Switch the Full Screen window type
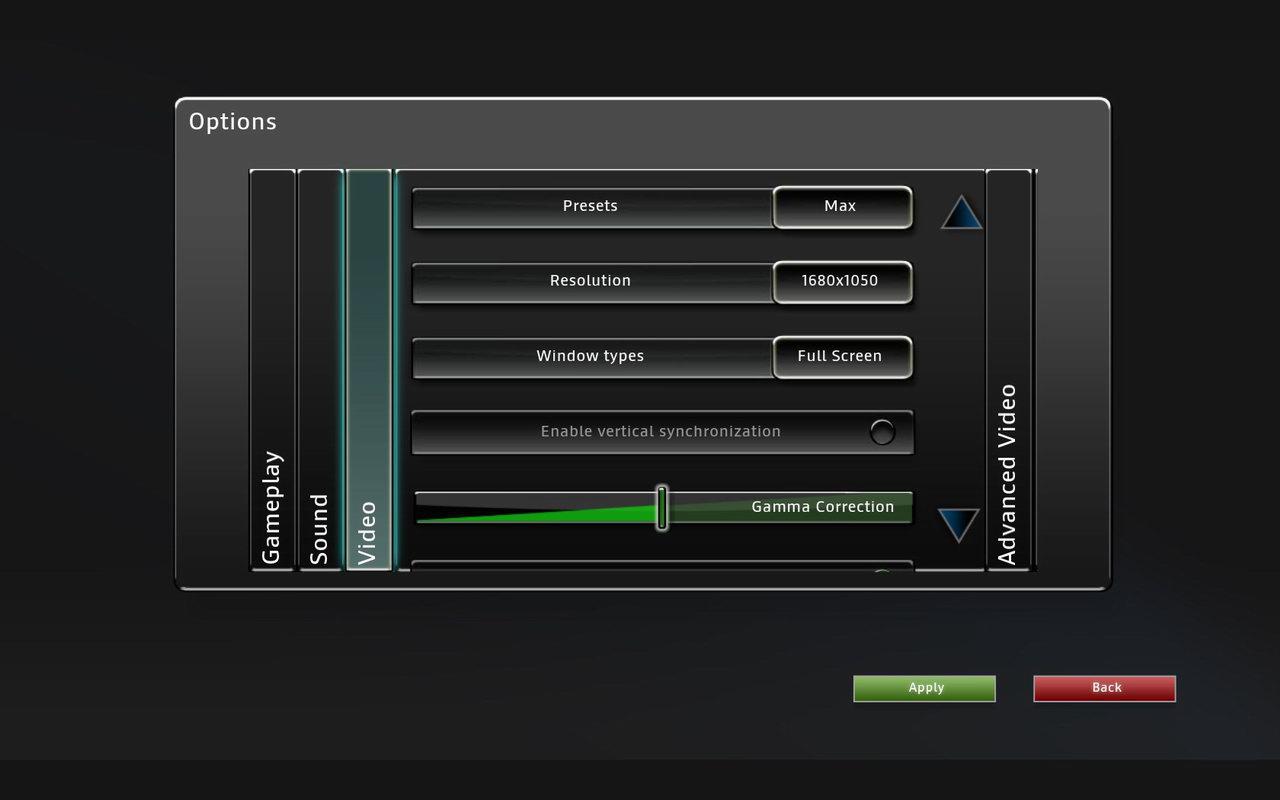 [842, 357]
